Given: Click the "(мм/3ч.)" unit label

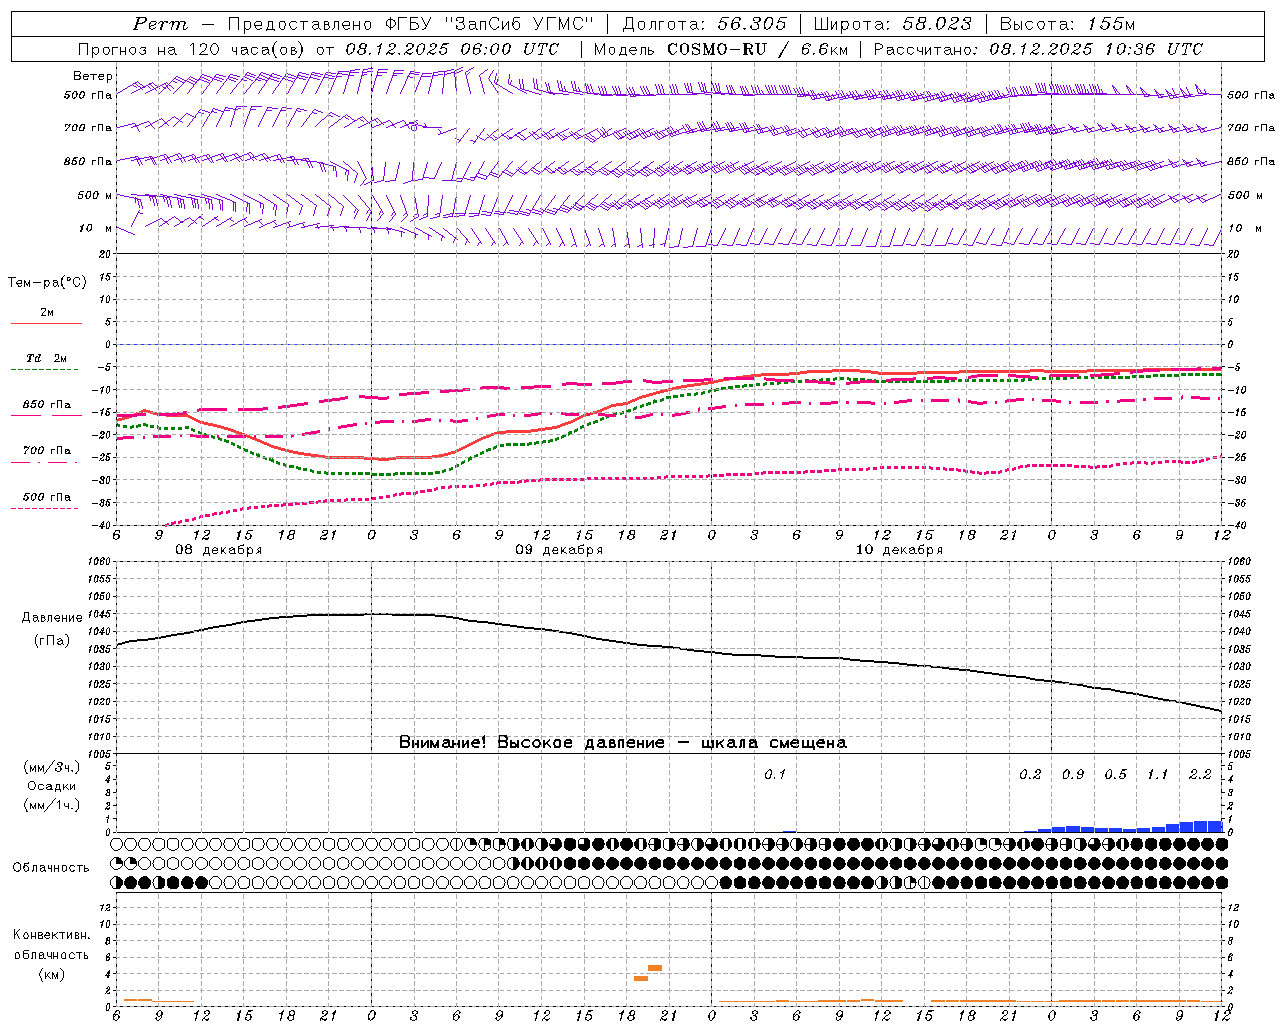Looking at the screenshot, I should pyautogui.click(x=52, y=767).
